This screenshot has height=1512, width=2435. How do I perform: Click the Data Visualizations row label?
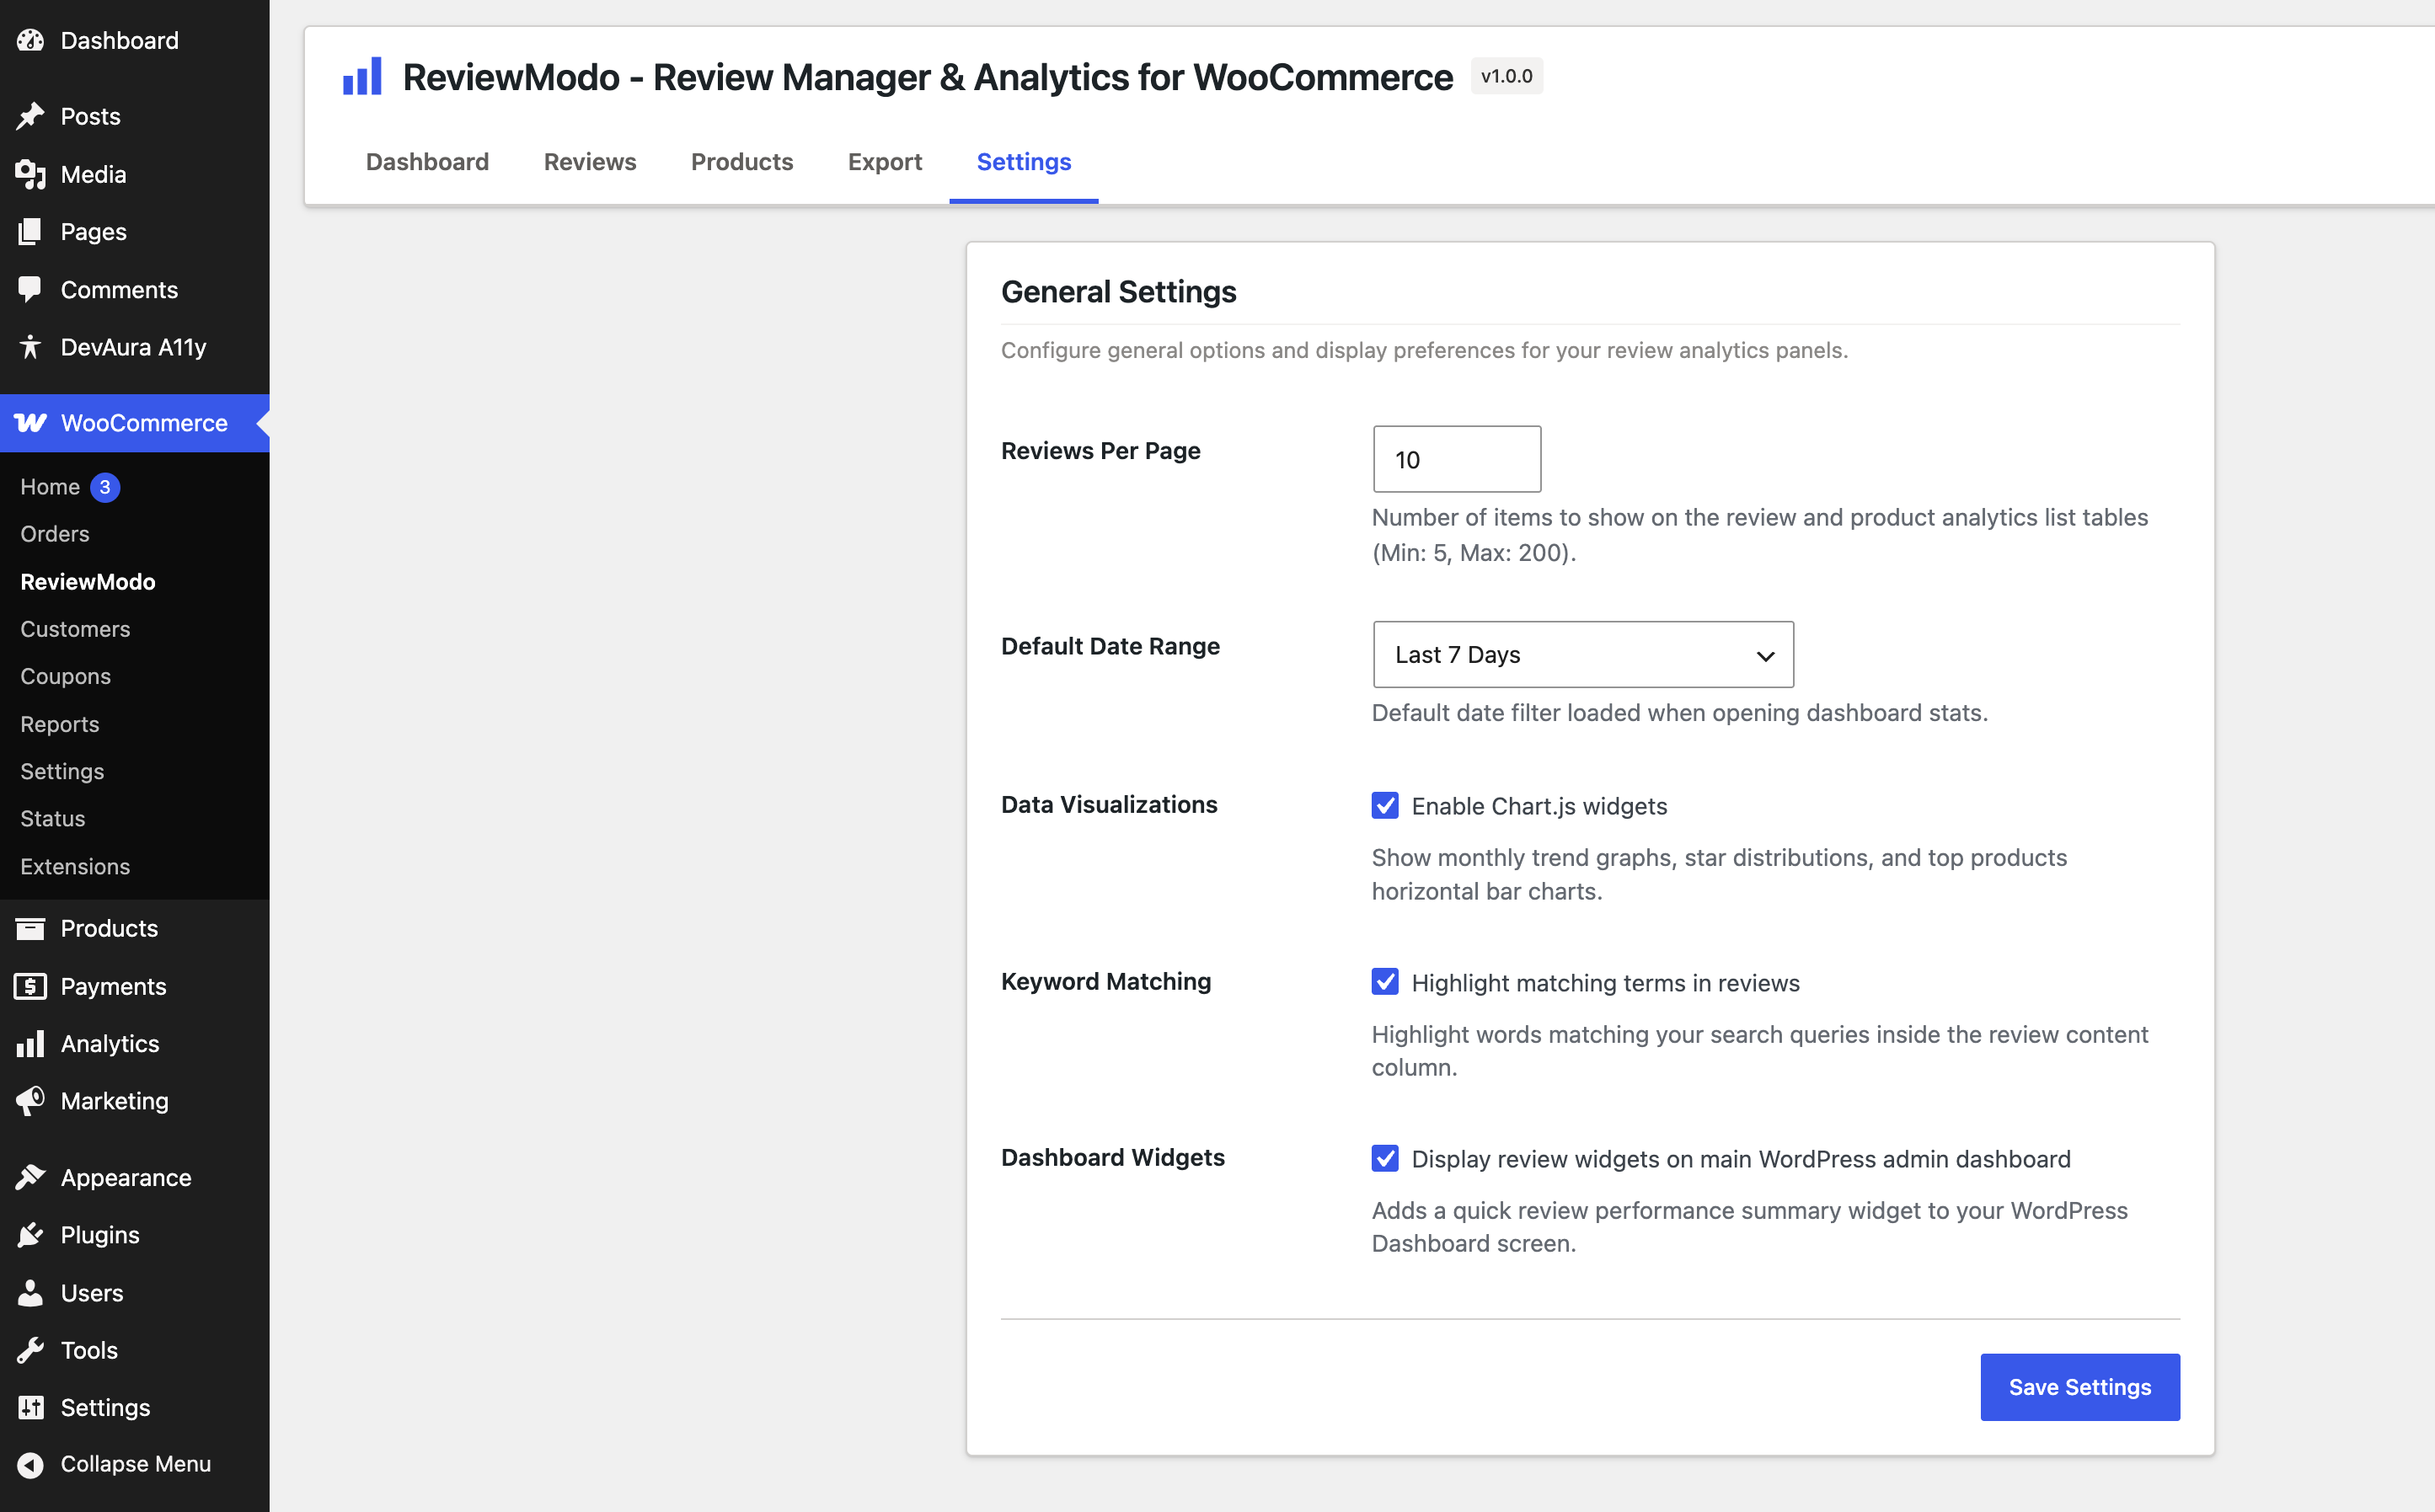[1109, 804]
